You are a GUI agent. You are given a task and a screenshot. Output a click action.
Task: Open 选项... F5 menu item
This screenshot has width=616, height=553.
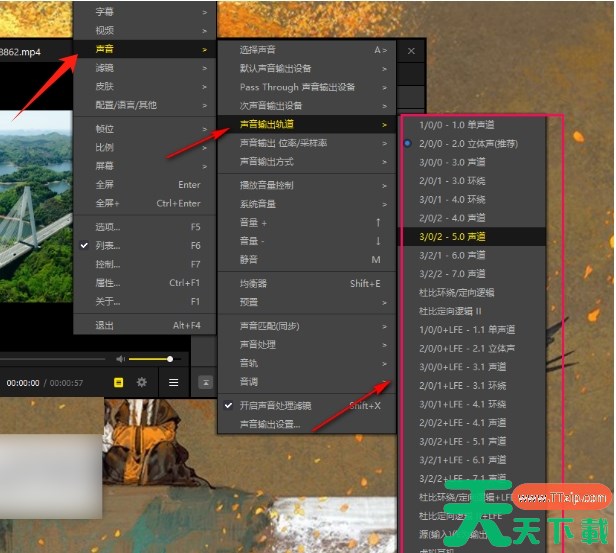tap(145, 227)
